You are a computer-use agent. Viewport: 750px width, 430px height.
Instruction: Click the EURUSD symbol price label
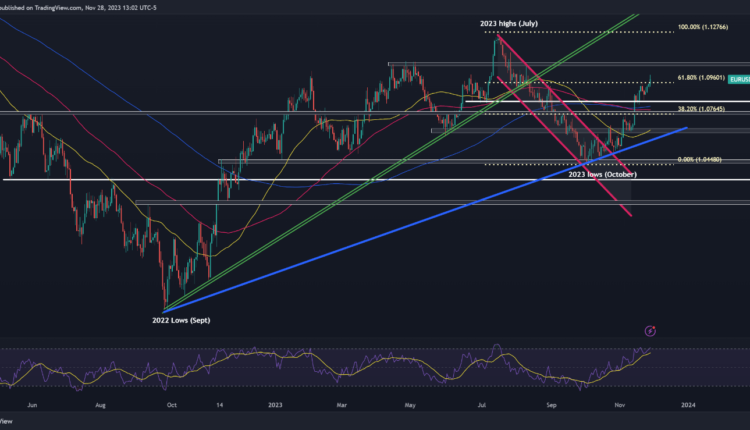739,77
